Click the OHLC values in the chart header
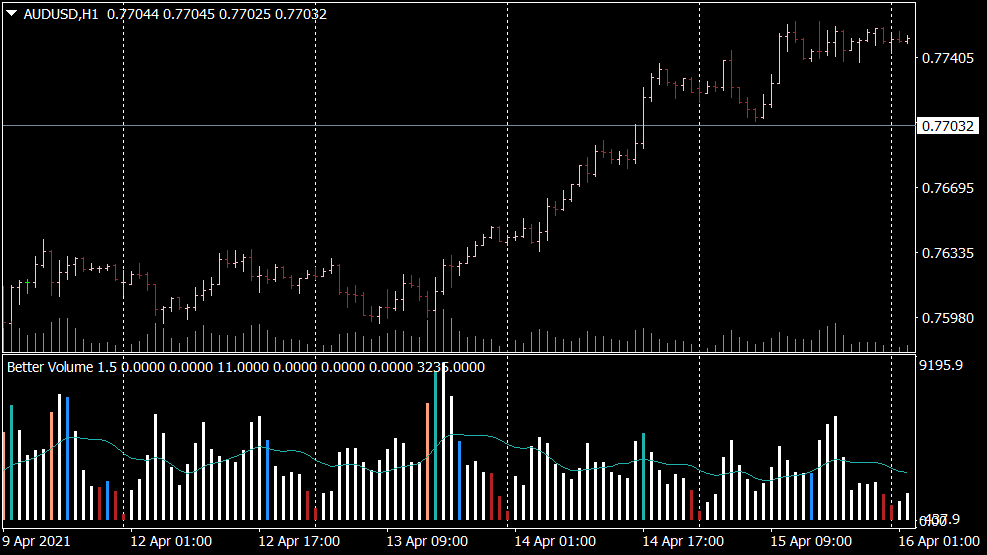The height and width of the screenshot is (555, 987). [x=216, y=14]
